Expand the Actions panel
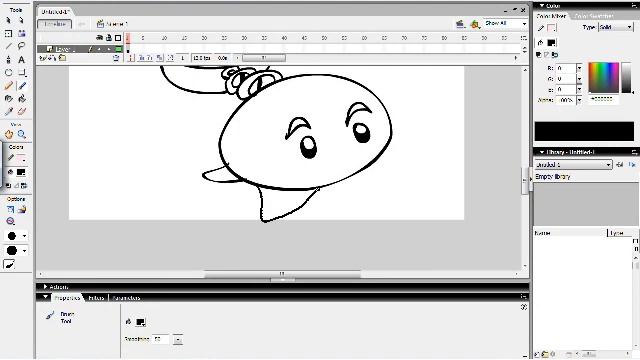The image size is (640, 360). [x=45, y=287]
